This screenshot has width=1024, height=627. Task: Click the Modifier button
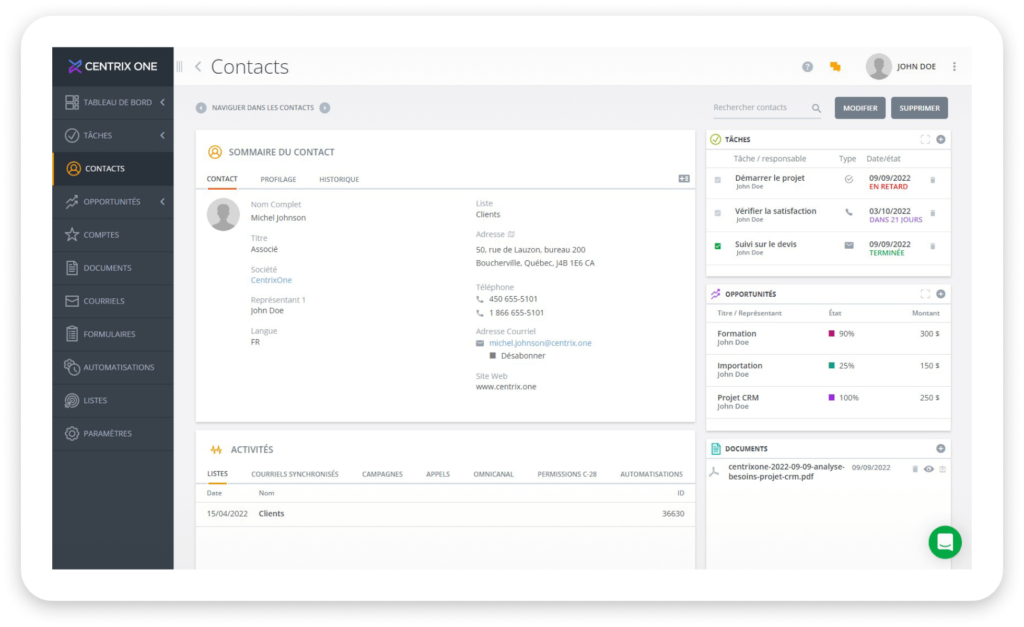pyautogui.click(x=860, y=108)
